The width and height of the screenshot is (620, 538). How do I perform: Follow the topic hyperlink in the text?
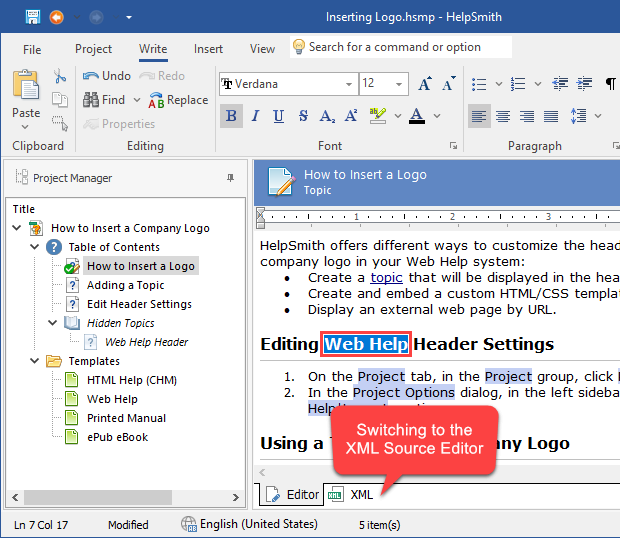pyautogui.click(x=386, y=277)
